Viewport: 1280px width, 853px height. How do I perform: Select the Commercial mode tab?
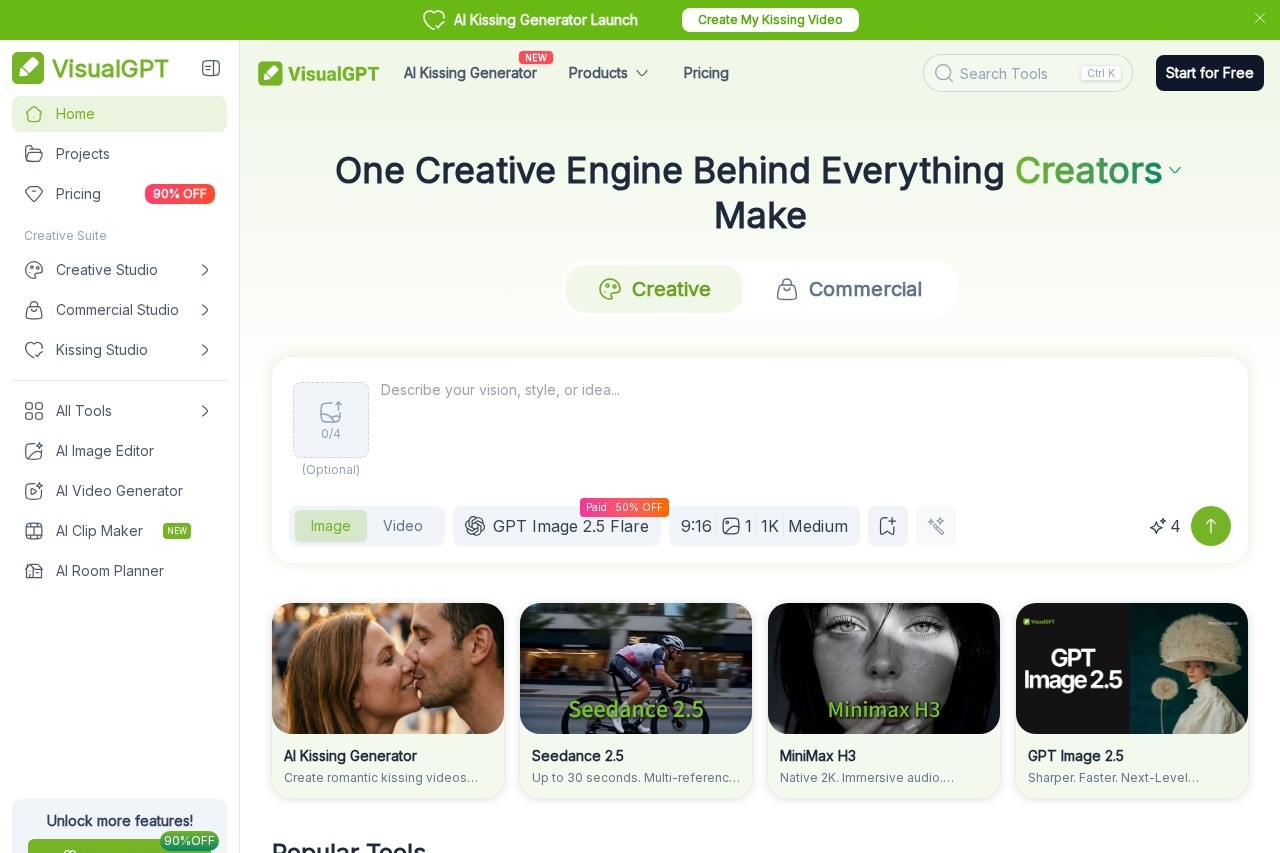click(849, 289)
